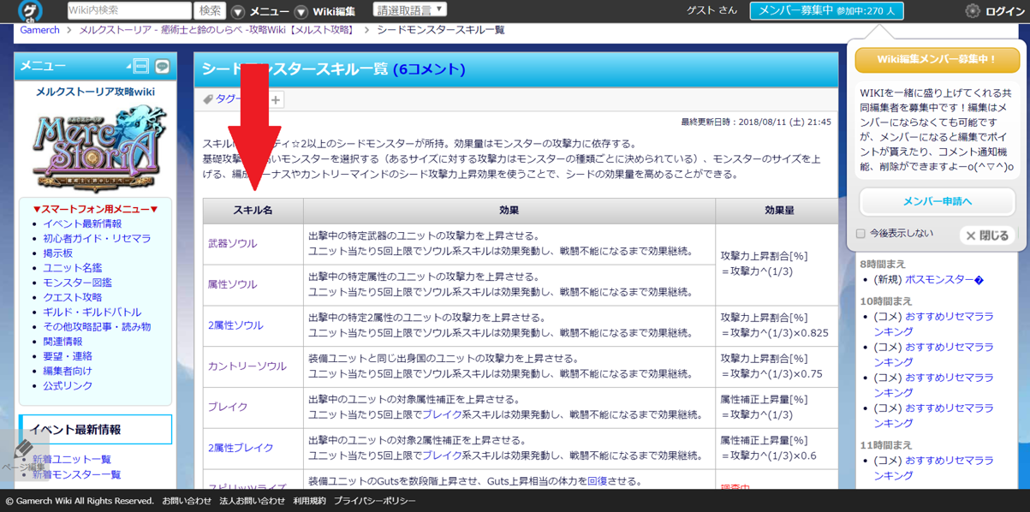Click the tag icon below the page title

208,100
